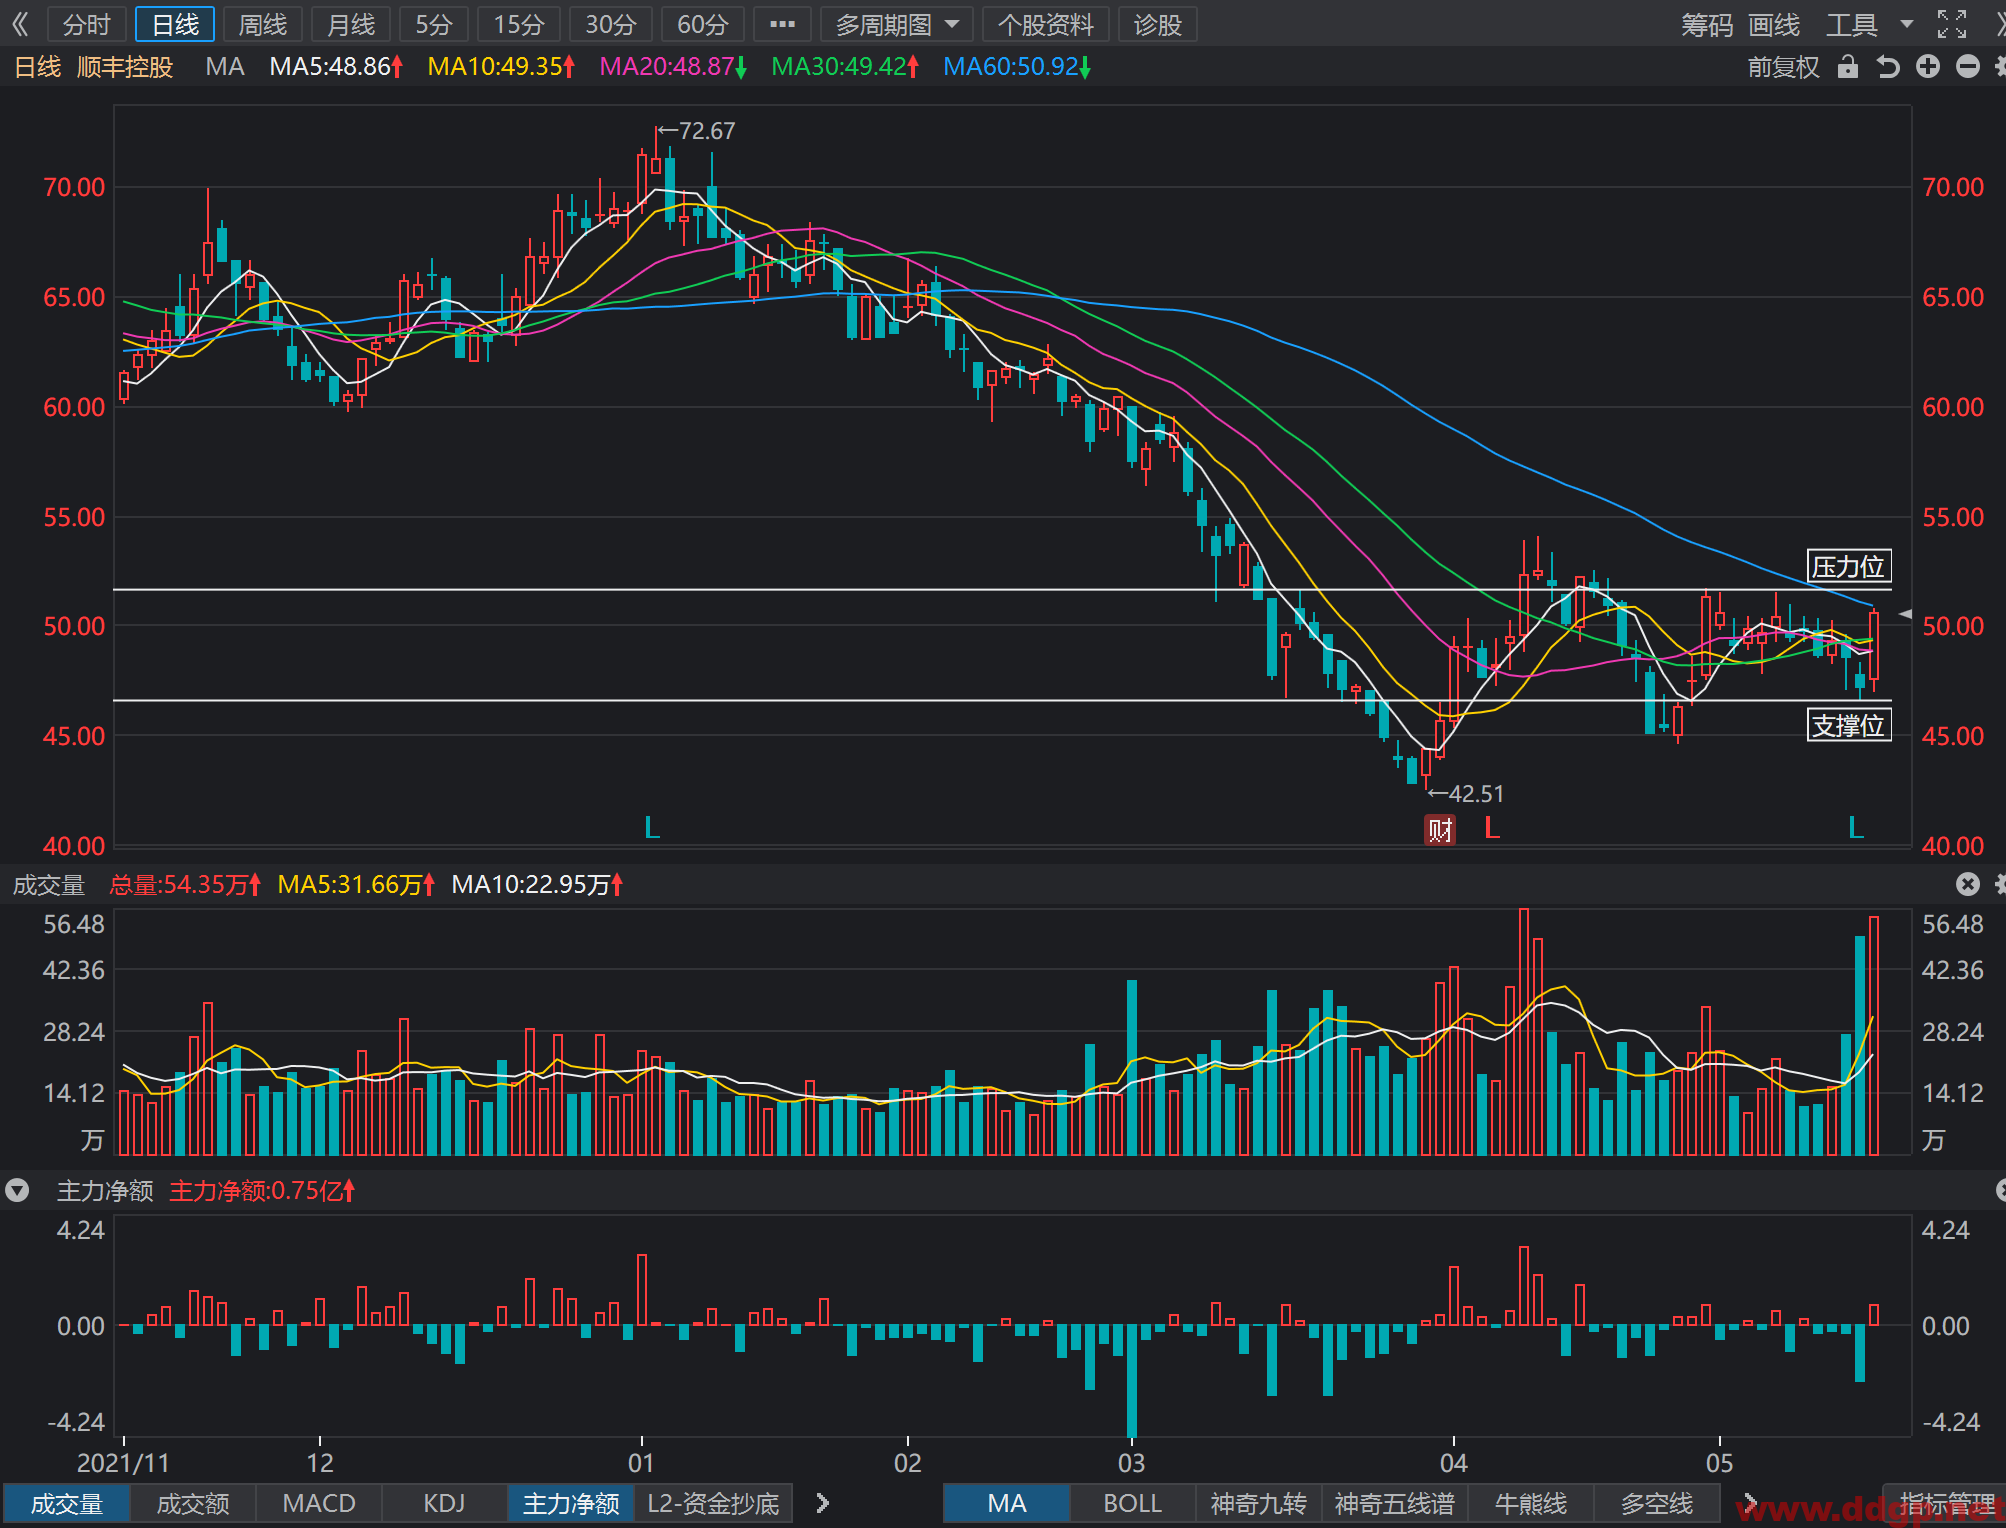This screenshot has width=2006, height=1528.
Task: Zoom out using the minus circle icon
Action: point(1968,67)
